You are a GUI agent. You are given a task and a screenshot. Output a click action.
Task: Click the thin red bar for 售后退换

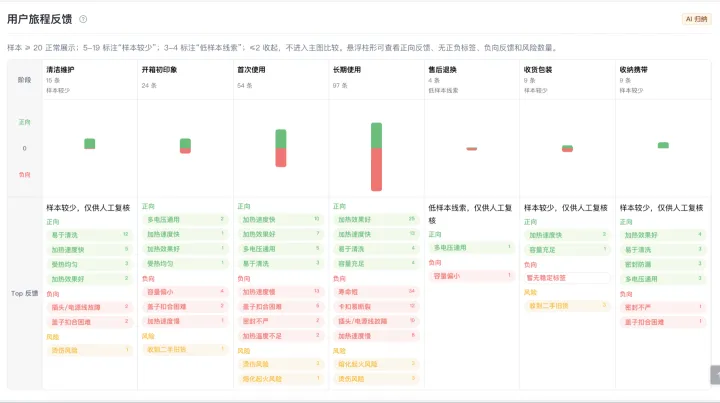click(472, 149)
